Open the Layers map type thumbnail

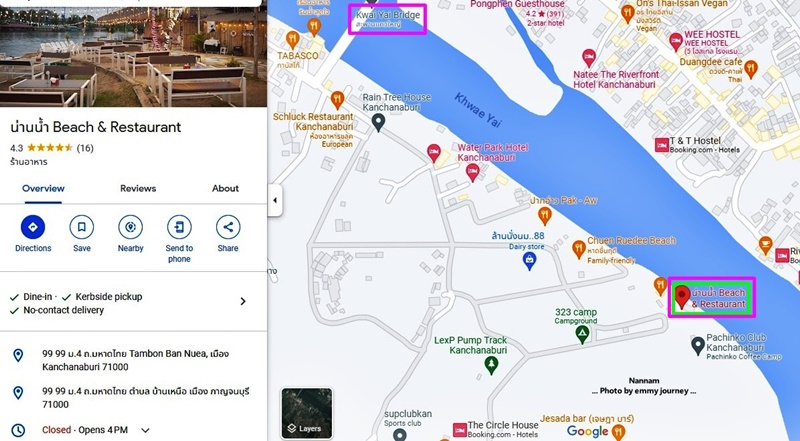[x=307, y=413]
